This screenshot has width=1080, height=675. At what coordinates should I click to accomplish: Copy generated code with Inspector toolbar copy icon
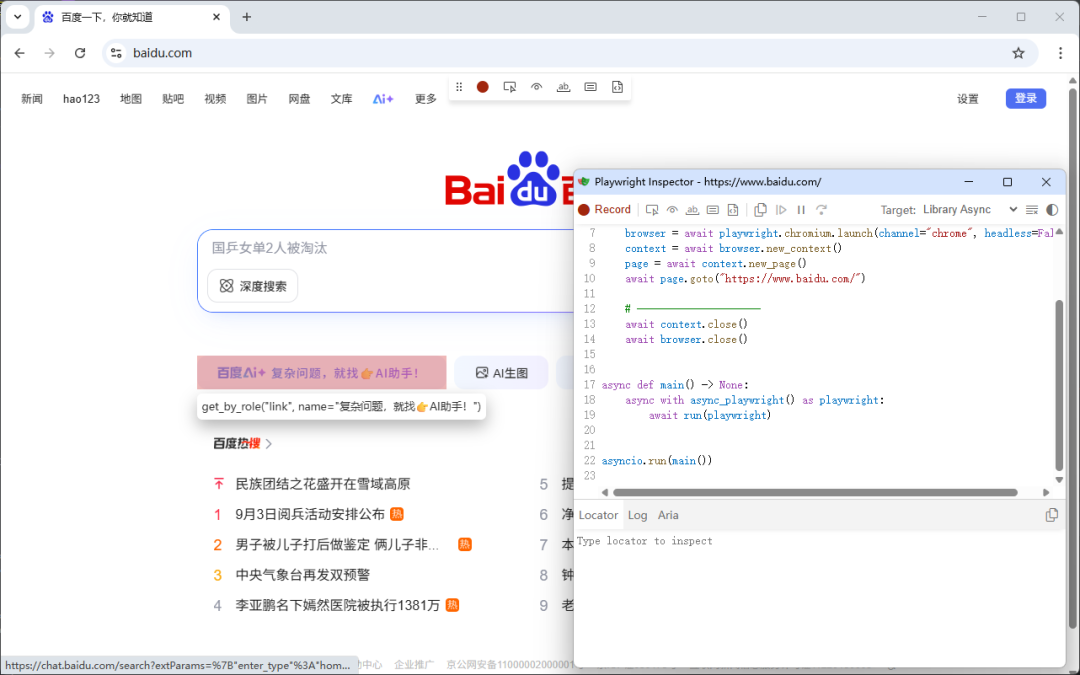tap(760, 209)
